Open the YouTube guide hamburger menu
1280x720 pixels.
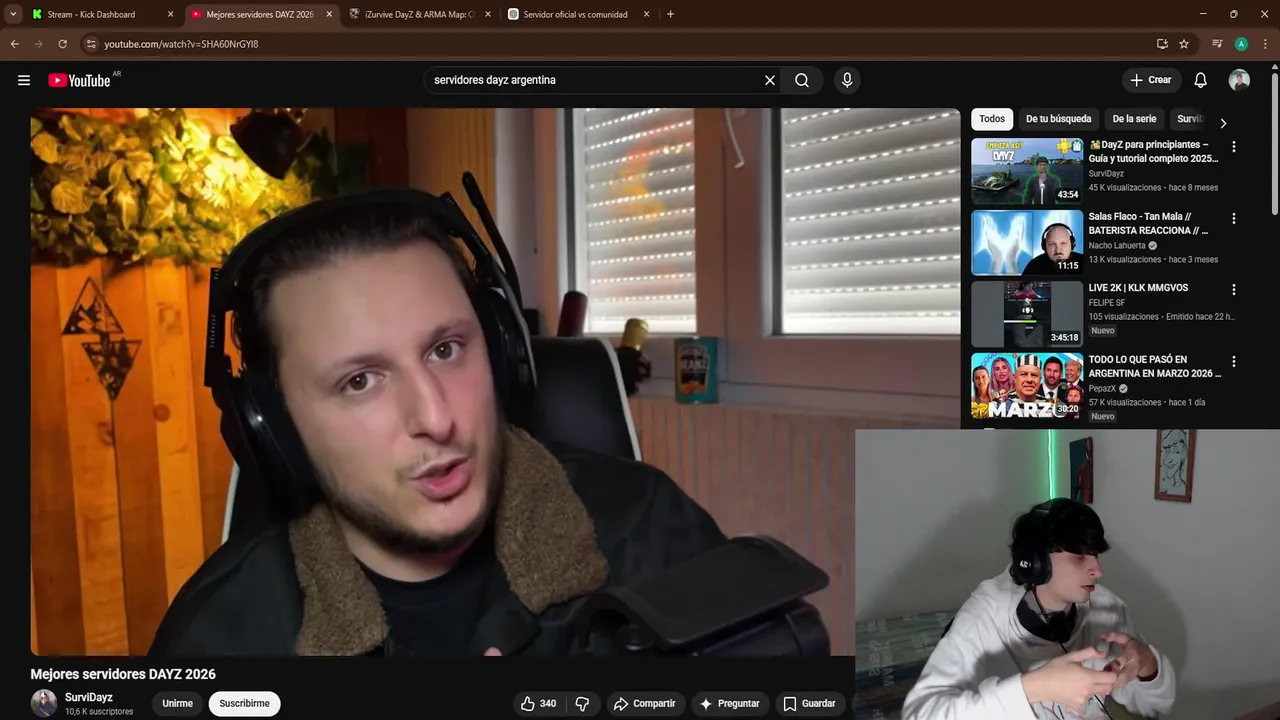click(24, 80)
